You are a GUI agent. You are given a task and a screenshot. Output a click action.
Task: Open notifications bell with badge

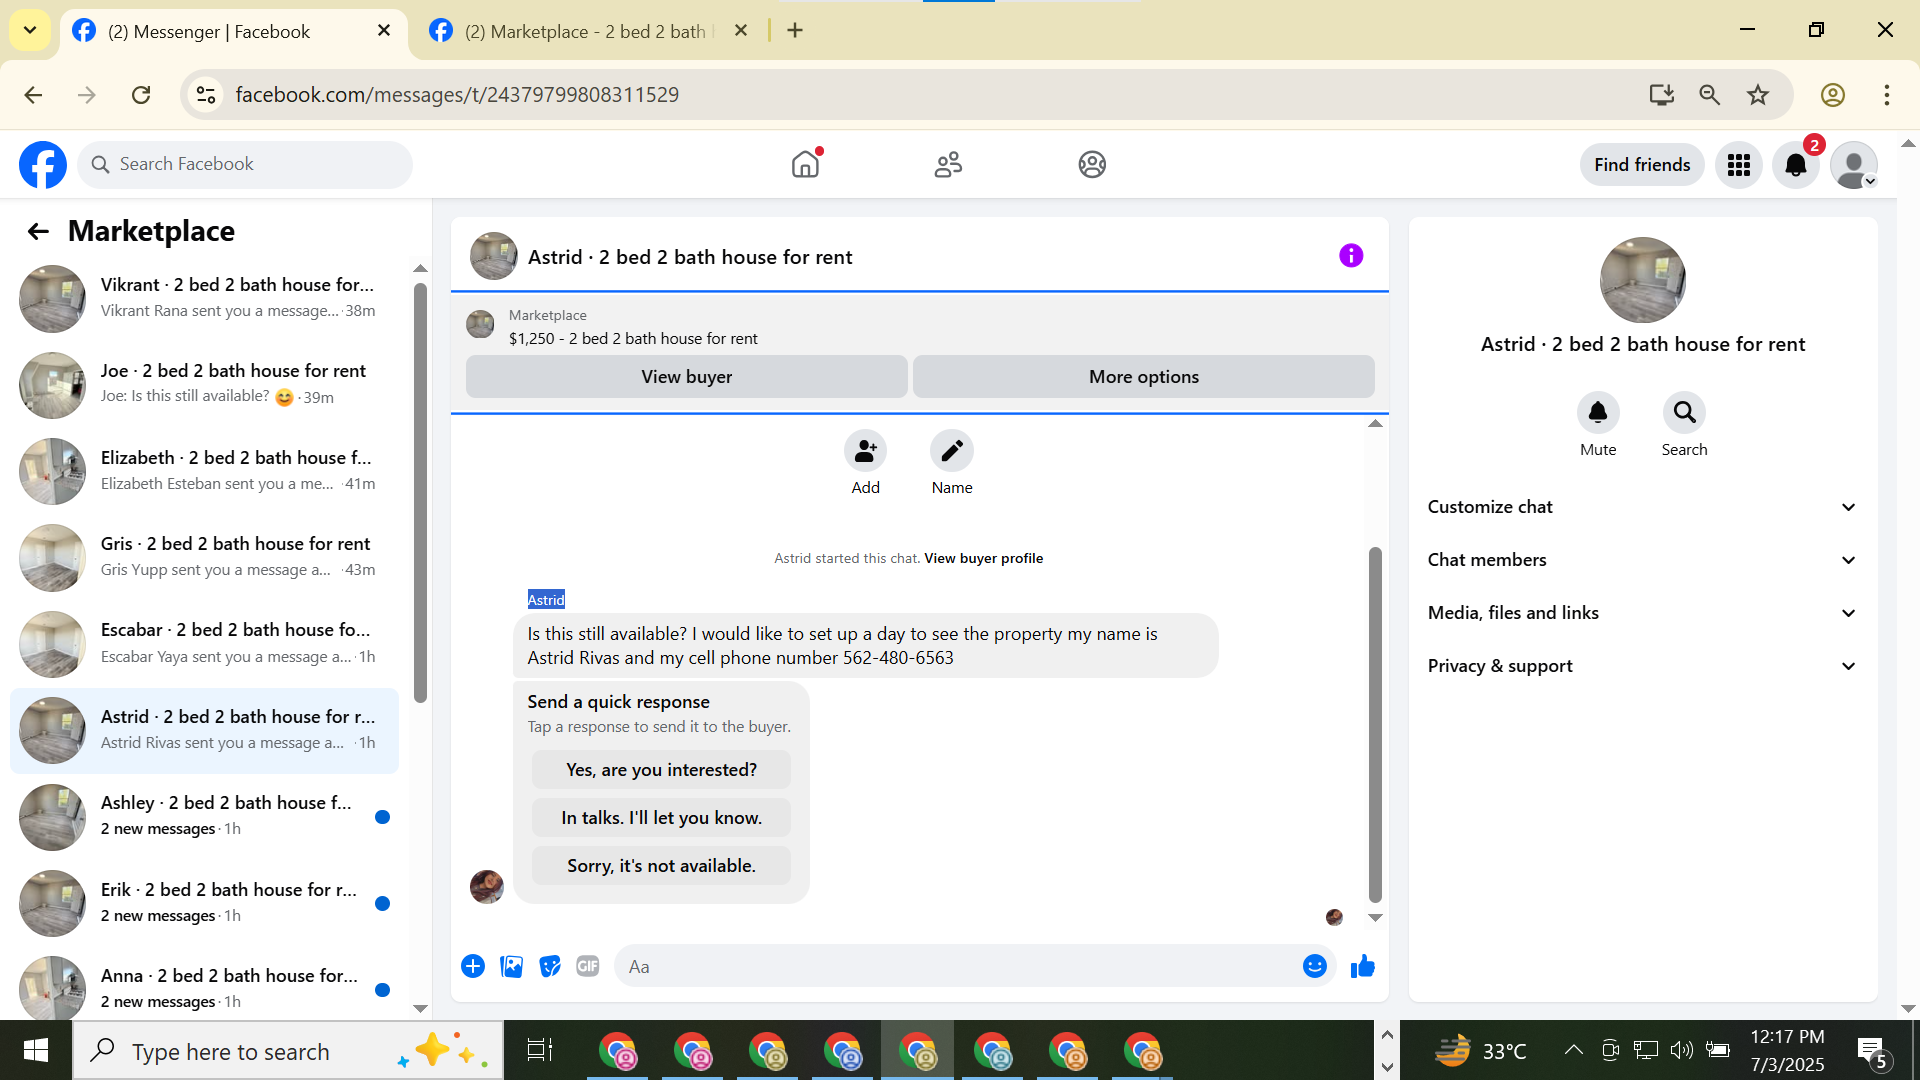click(1795, 165)
